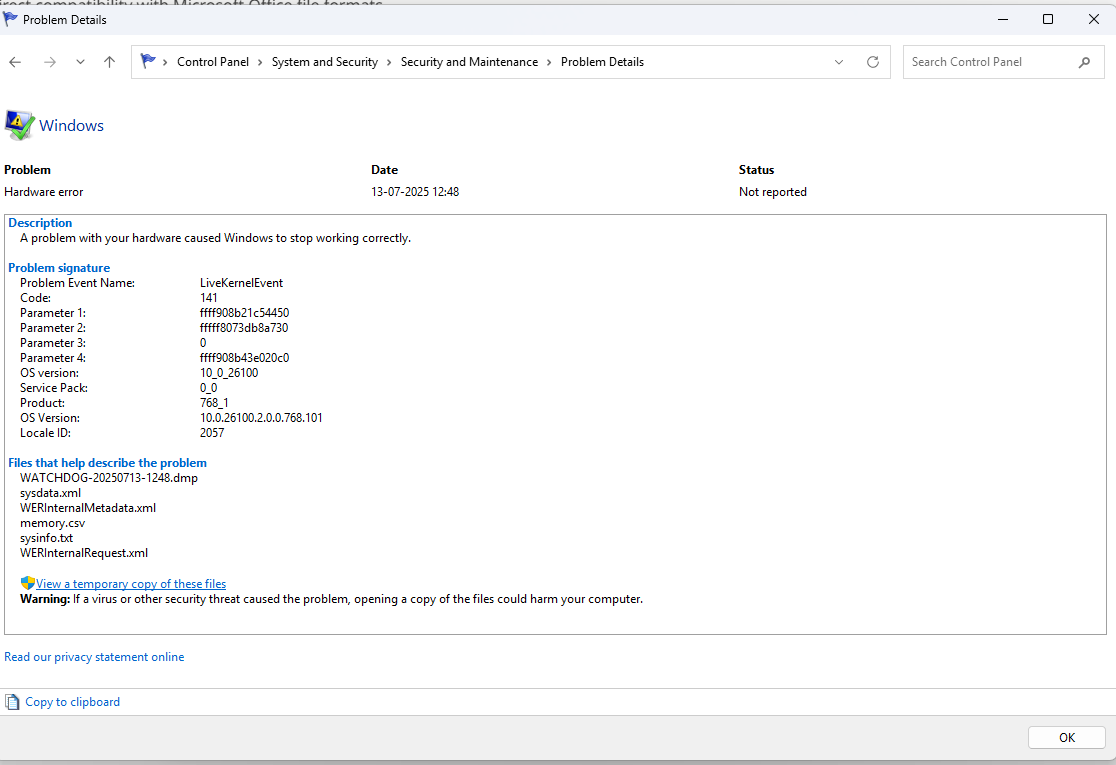Click Copy to clipboard link
This screenshot has height=765, width=1116.
click(73, 702)
